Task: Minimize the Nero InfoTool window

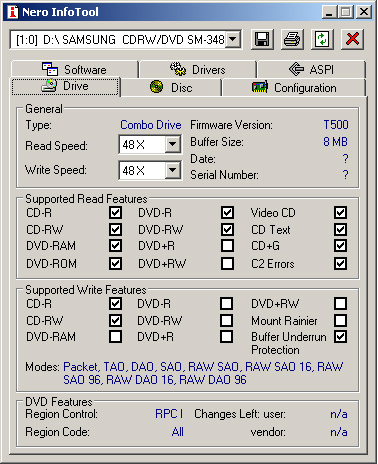Action: (x=329, y=12)
